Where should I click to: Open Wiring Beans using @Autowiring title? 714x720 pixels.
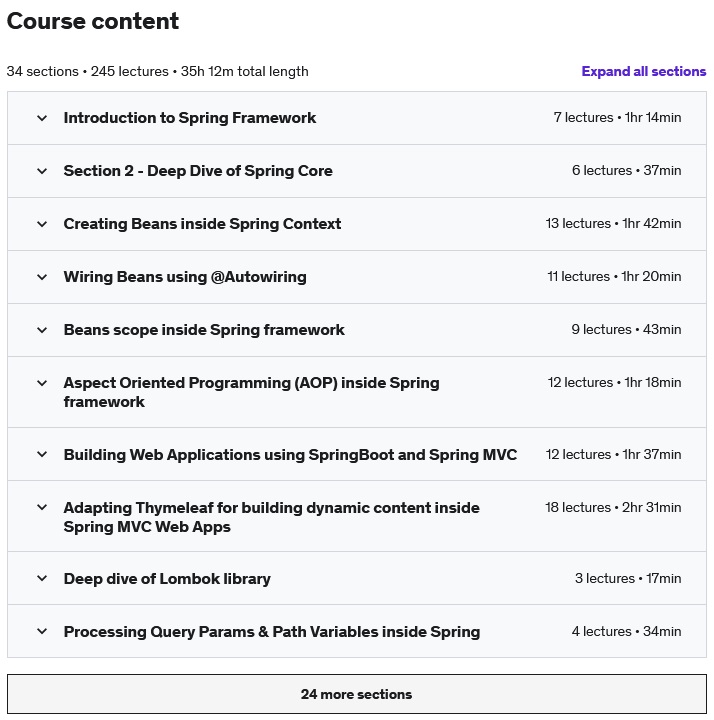pos(185,277)
